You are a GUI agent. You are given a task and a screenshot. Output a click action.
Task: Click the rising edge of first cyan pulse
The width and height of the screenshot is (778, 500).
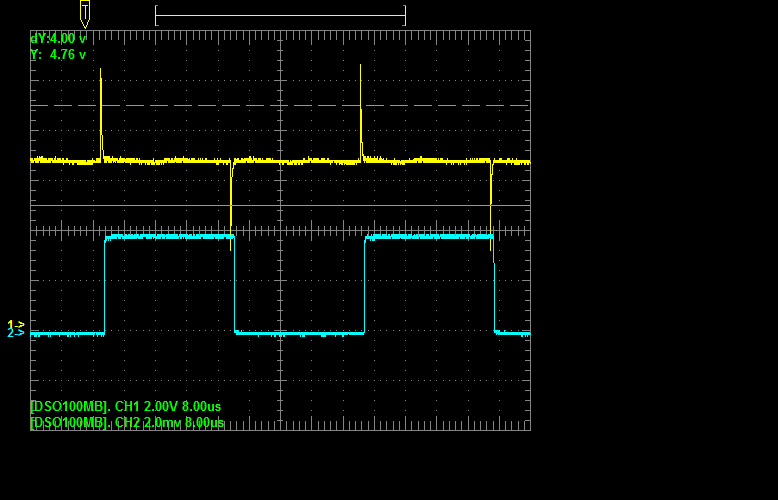click(105, 285)
